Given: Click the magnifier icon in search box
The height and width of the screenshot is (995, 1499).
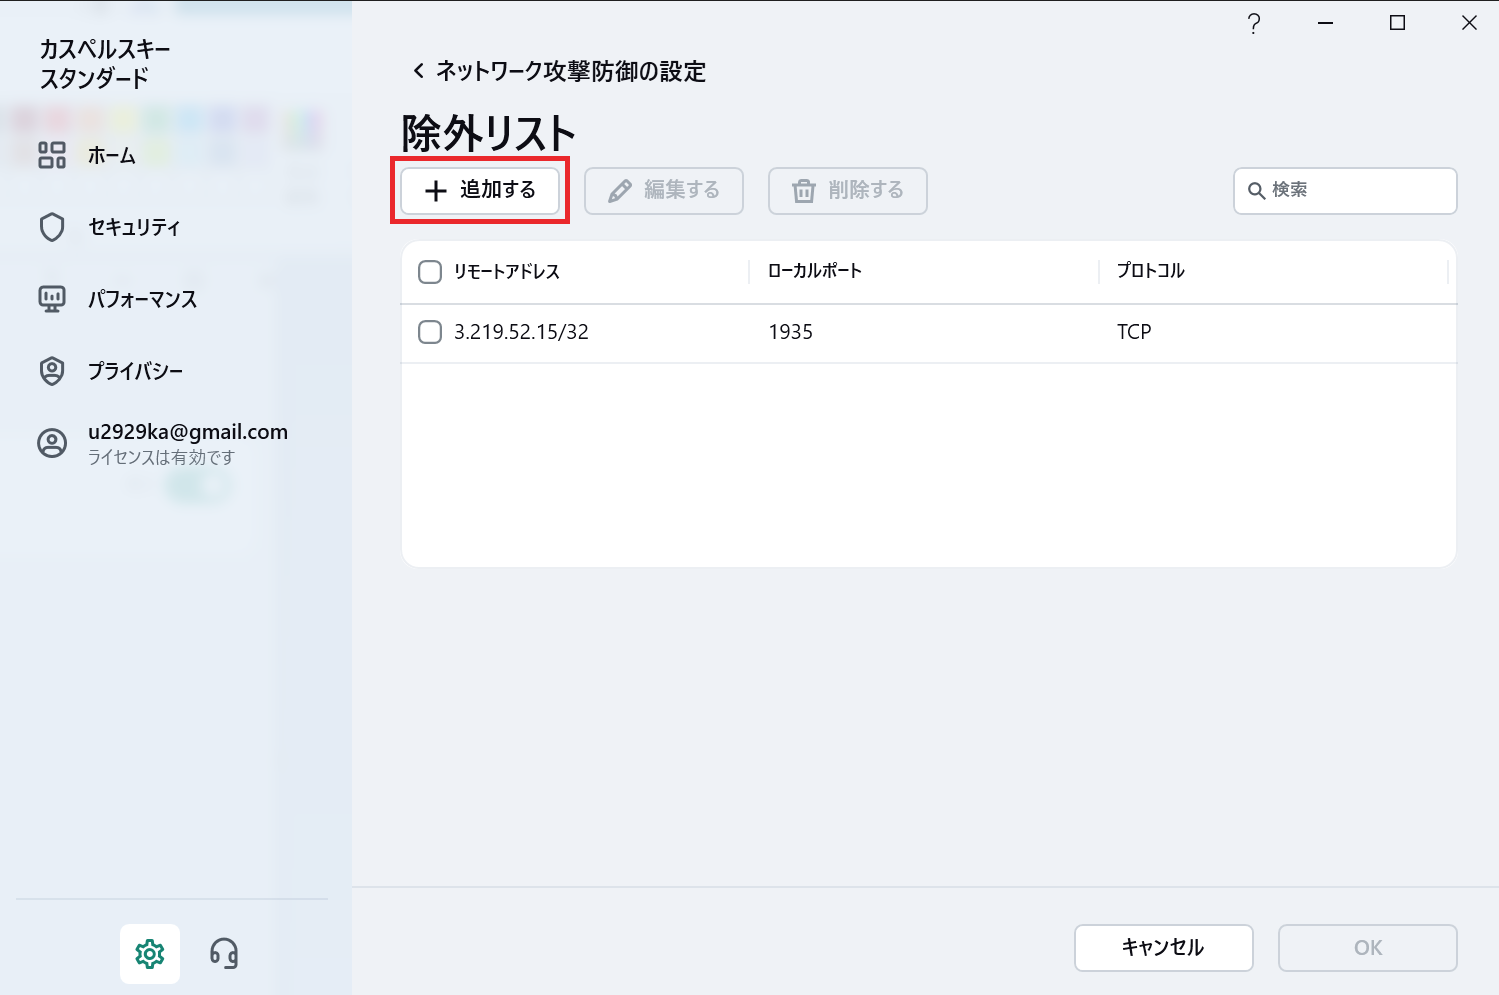Looking at the screenshot, I should click(1257, 191).
